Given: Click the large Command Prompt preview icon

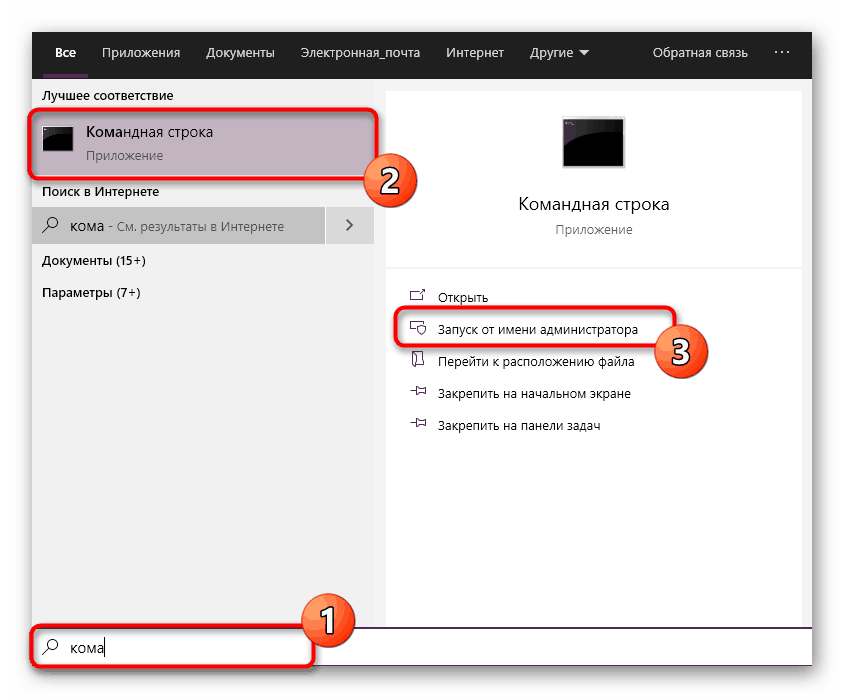Looking at the screenshot, I should pyautogui.click(x=593, y=143).
